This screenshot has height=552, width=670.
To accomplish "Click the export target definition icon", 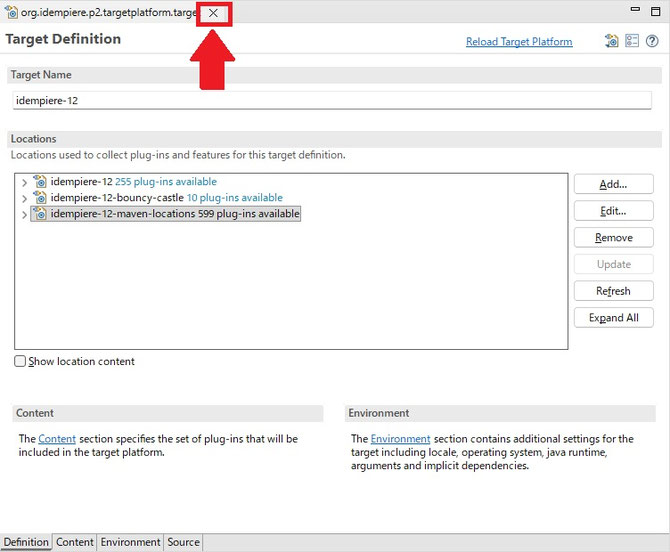I will (632, 41).
